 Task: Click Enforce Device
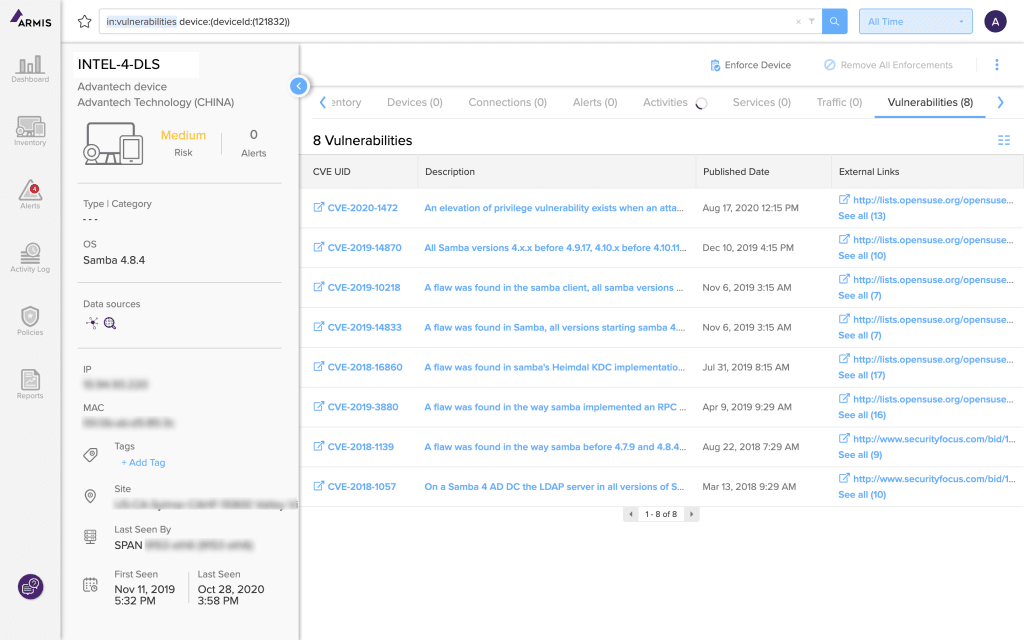pos(750,65)
